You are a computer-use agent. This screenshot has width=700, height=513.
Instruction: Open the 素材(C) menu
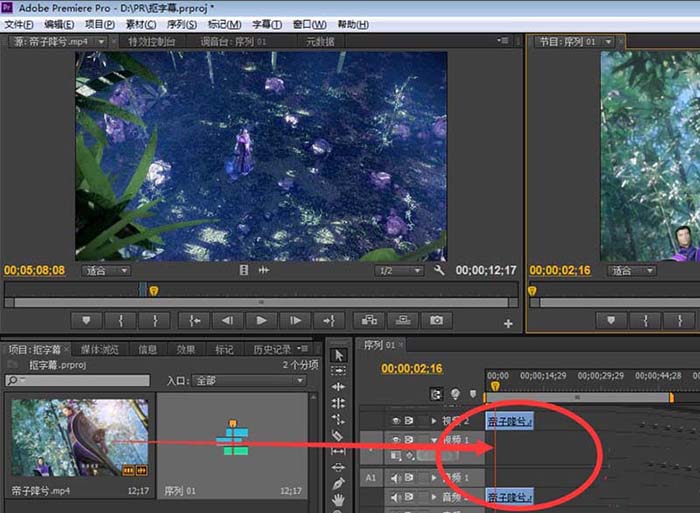click(141, 25)
